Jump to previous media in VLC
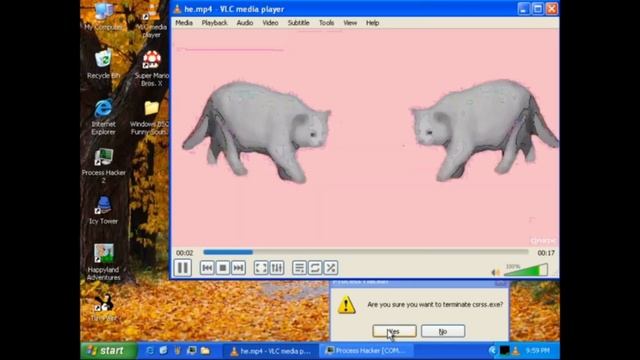The height and width of the screenshot is (360, 640). (x=207, y=268)
